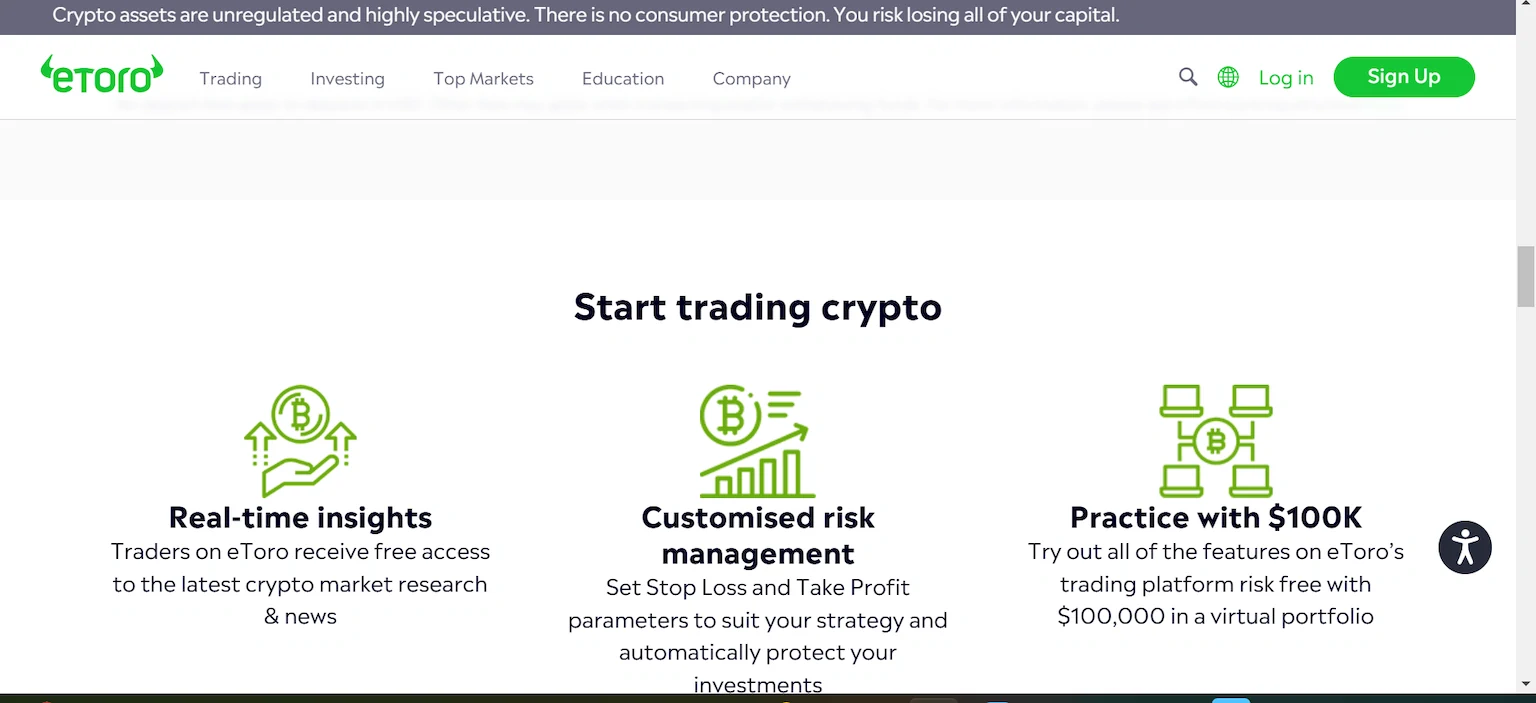Click the globe language selector icon
1536x703 pixels.
[1228, 77]
